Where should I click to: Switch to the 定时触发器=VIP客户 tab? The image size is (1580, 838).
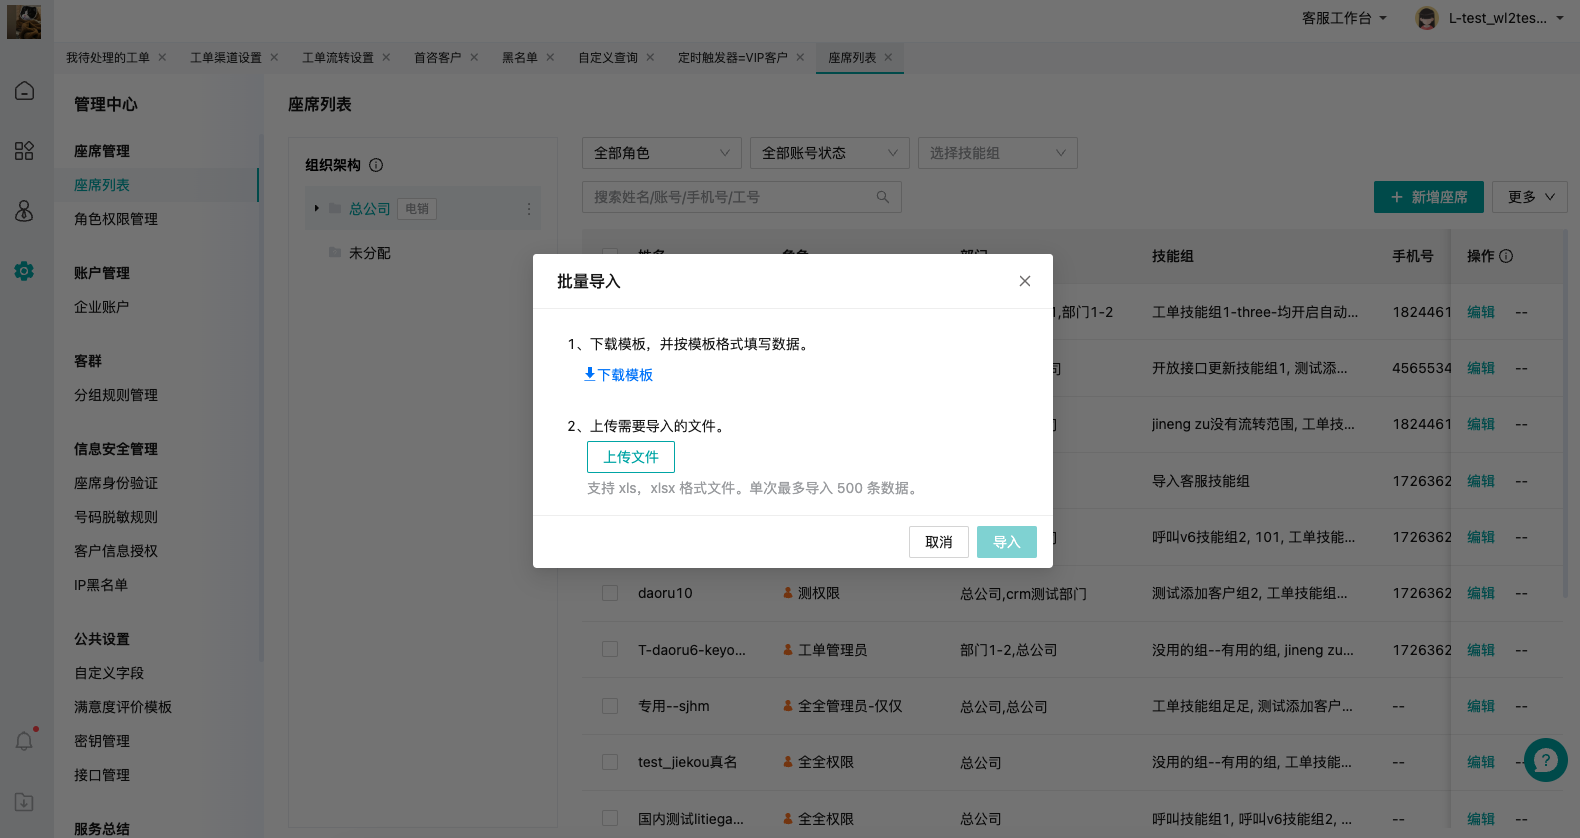[x=733, y=58]
